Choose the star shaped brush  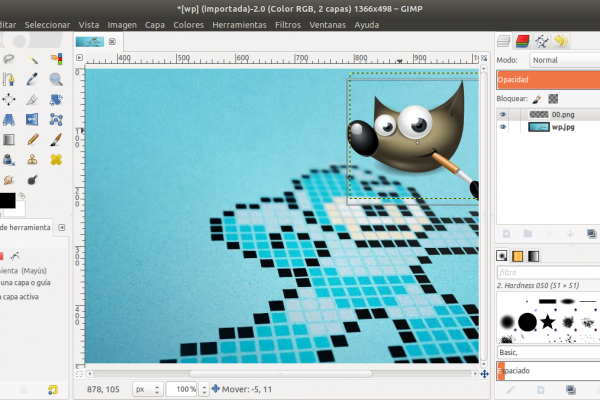pos(548,322)
